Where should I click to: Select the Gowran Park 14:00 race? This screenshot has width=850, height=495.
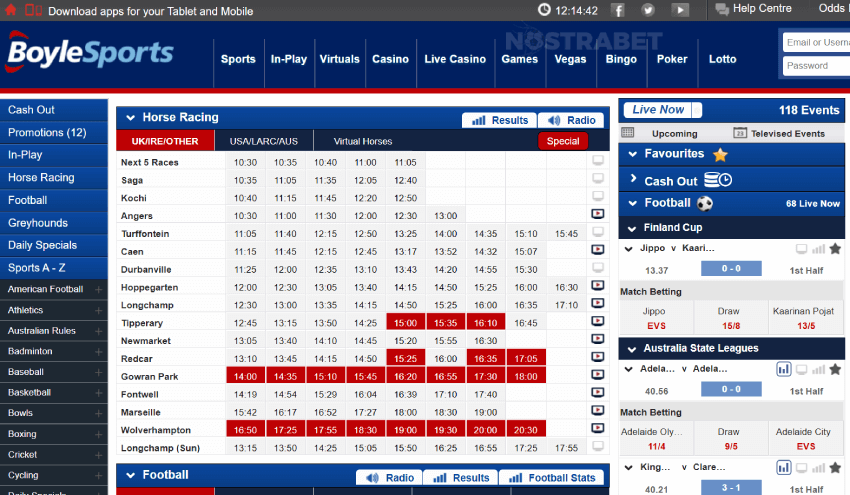246,376
